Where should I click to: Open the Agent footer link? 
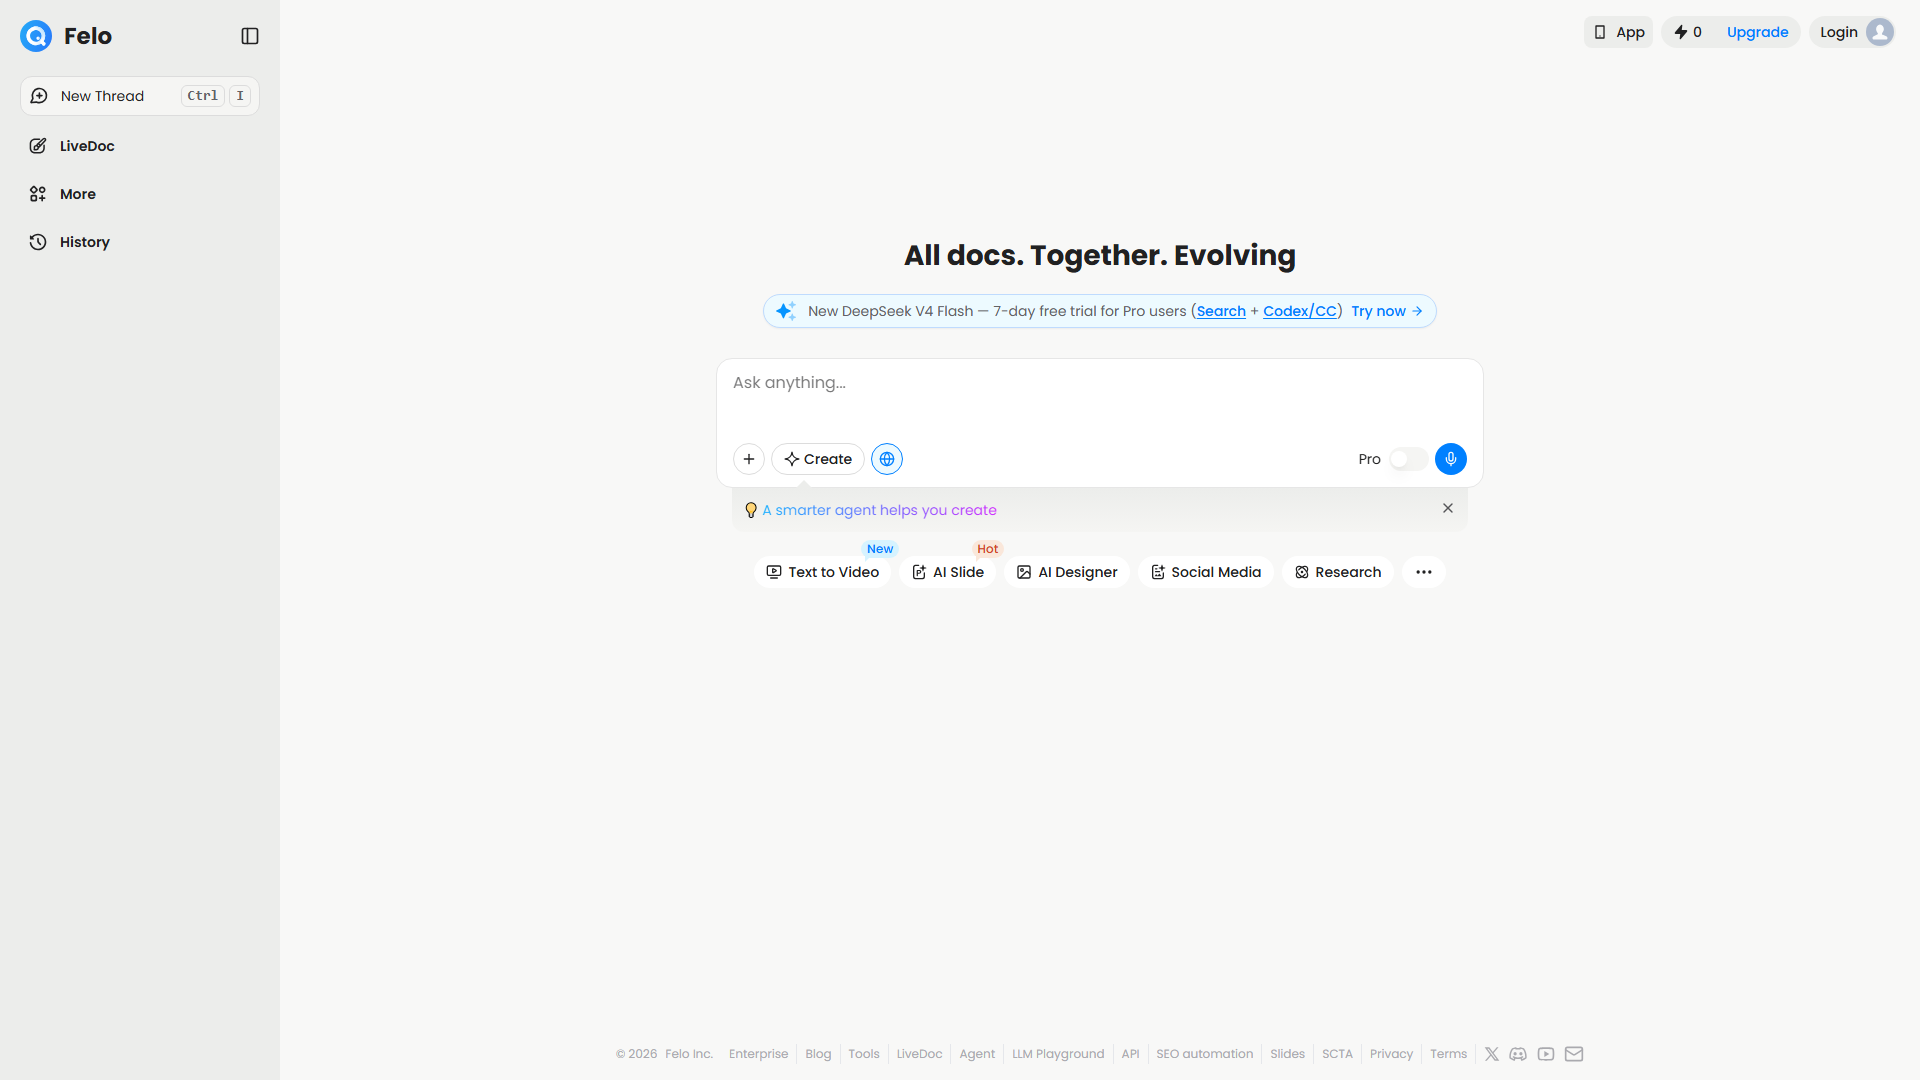click(977, 1054)
